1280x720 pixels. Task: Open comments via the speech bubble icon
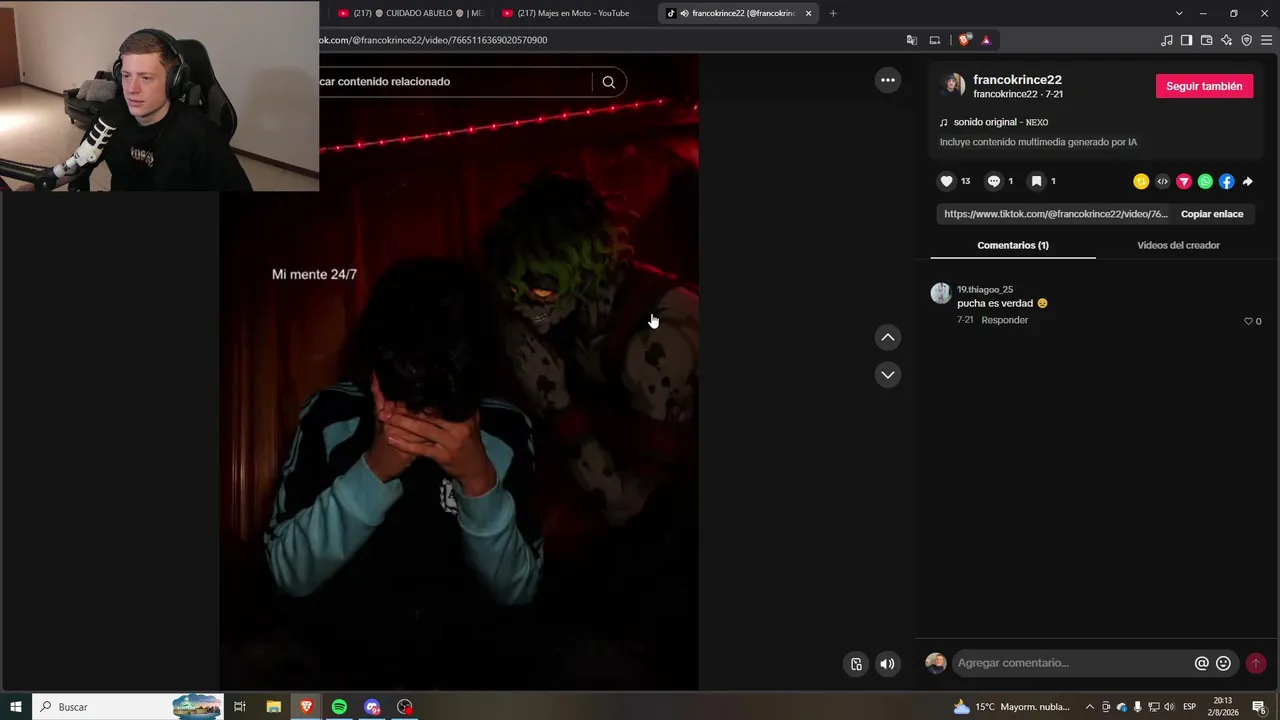[993, 181]
